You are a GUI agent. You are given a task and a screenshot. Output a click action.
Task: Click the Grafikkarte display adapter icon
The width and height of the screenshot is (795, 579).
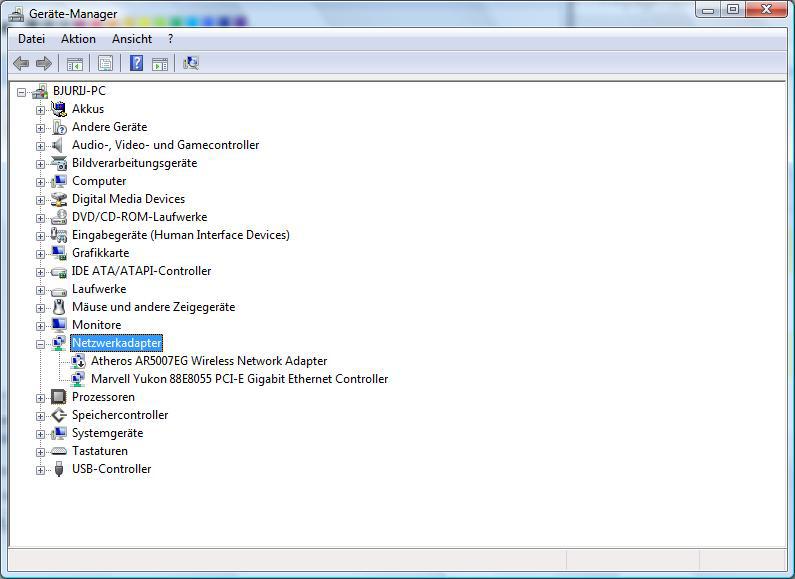(x=59, y=253)
